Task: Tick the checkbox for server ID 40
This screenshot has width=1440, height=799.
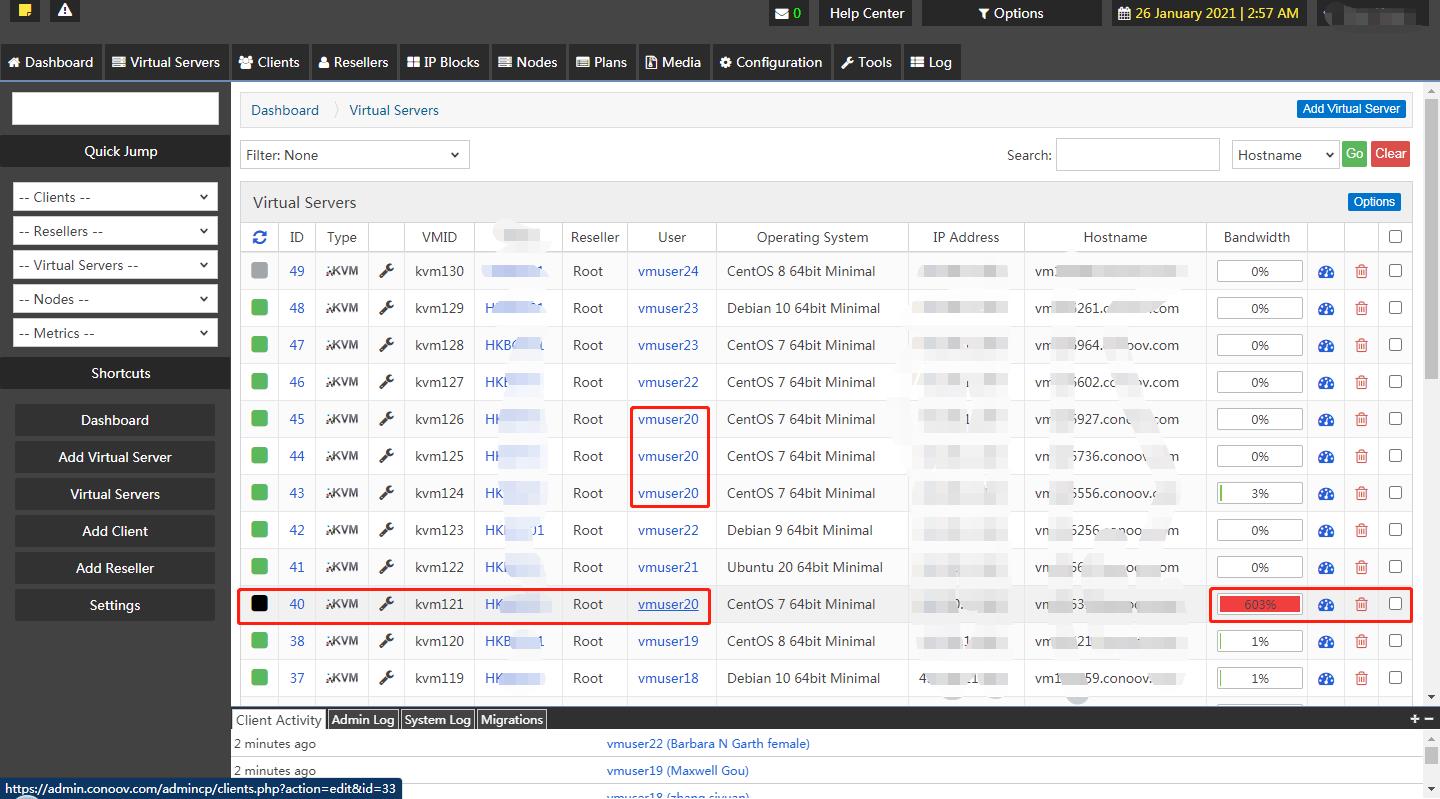Action: [x=1395, y=604]
